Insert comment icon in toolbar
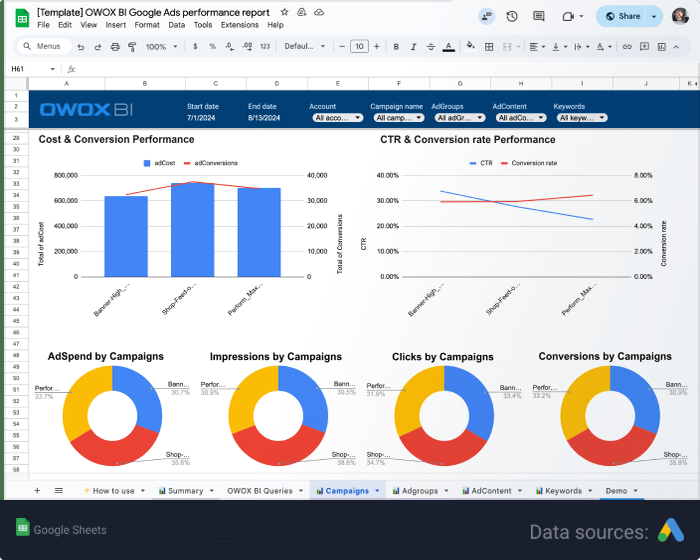700x560 pixels. 644,46
